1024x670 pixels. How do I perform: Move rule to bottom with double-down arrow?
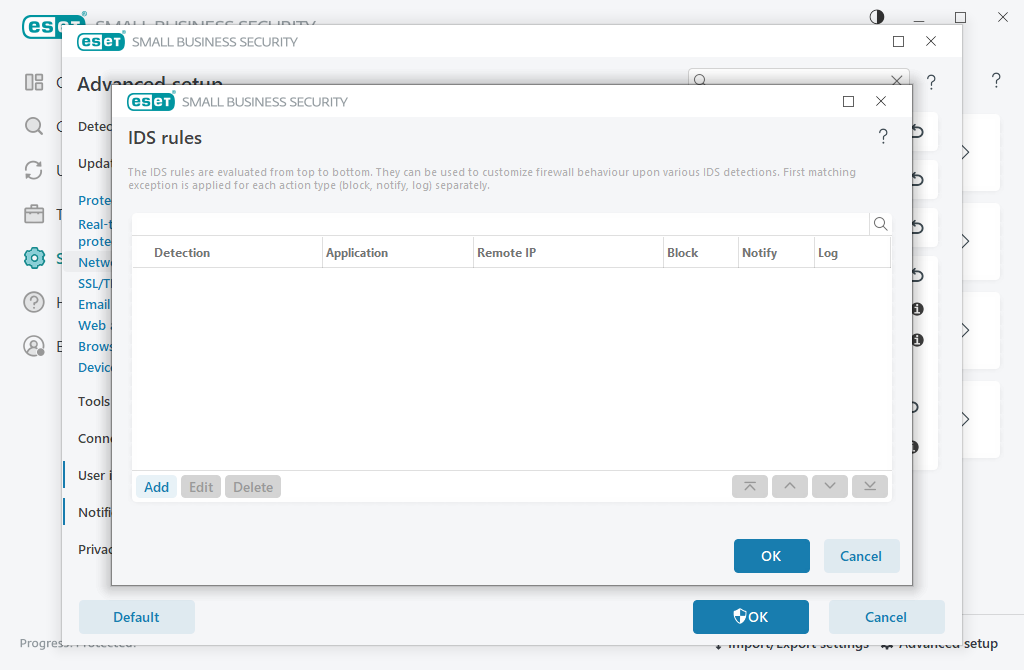coord(869,486)
